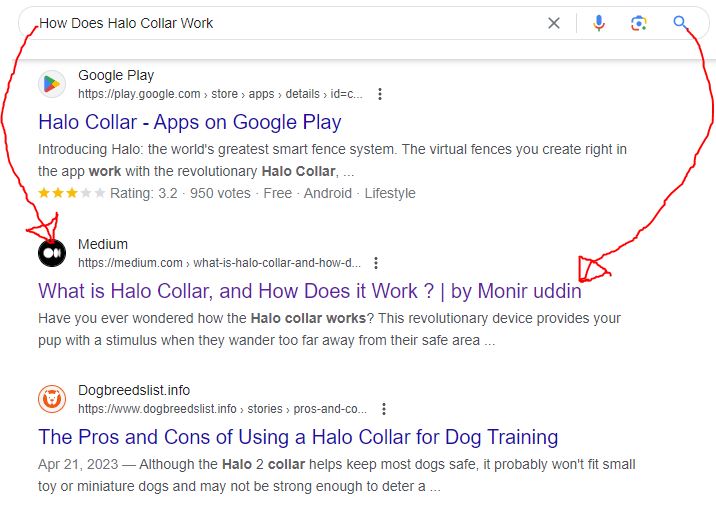The image size is (716, 514).
Task: Open "Pros and Cons of Using a Halo Collar" link
Action: click(x=298, y=437)
